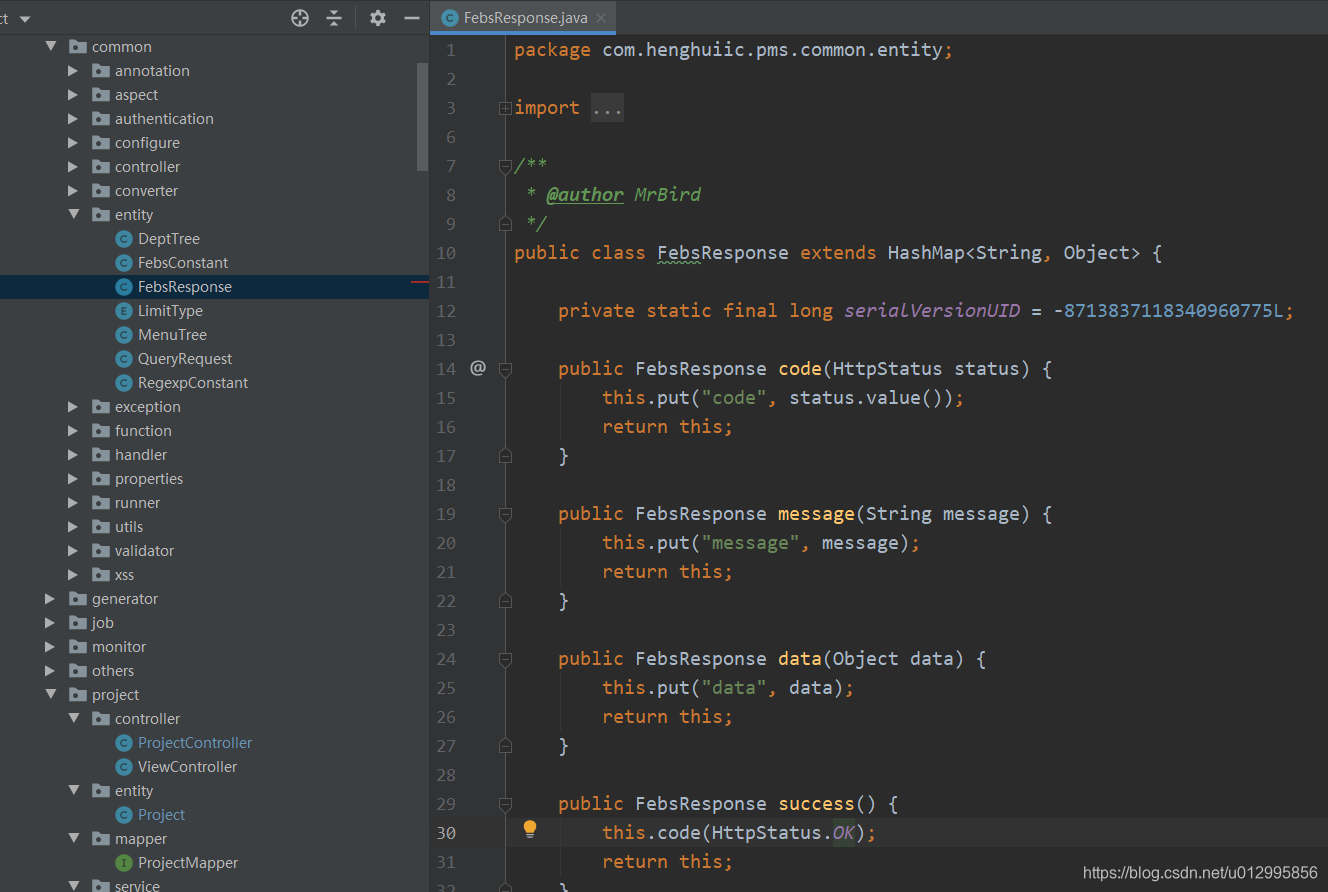
Task: Select the others folder
Action: click(x=112, y=670)
